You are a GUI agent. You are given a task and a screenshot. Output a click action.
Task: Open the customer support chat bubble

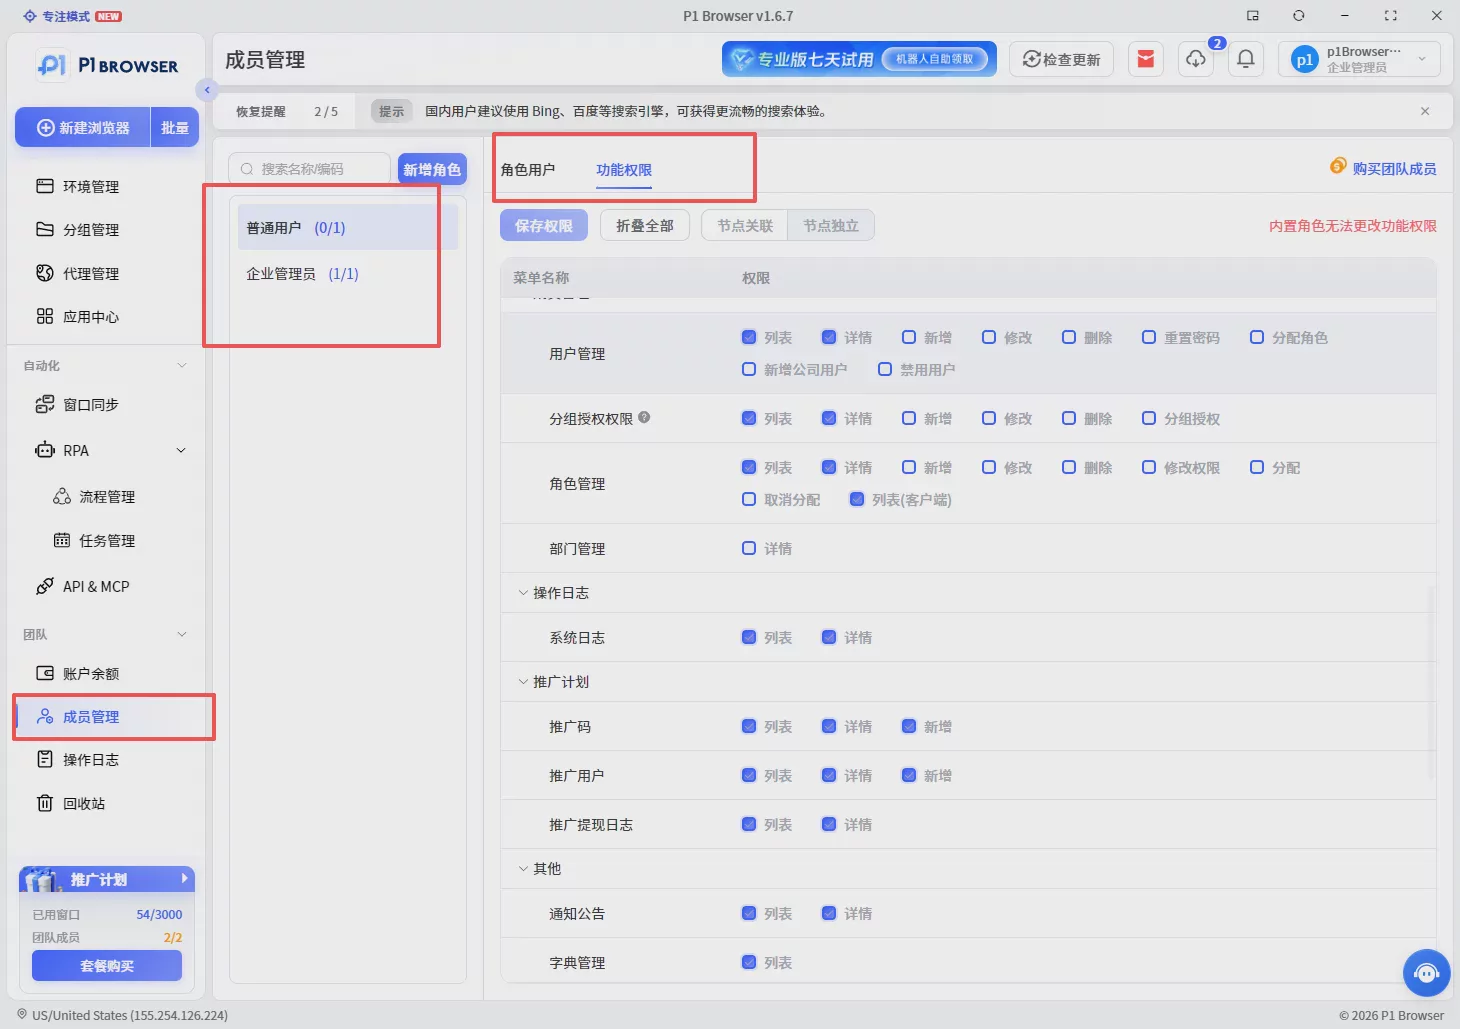point(1427,973)
